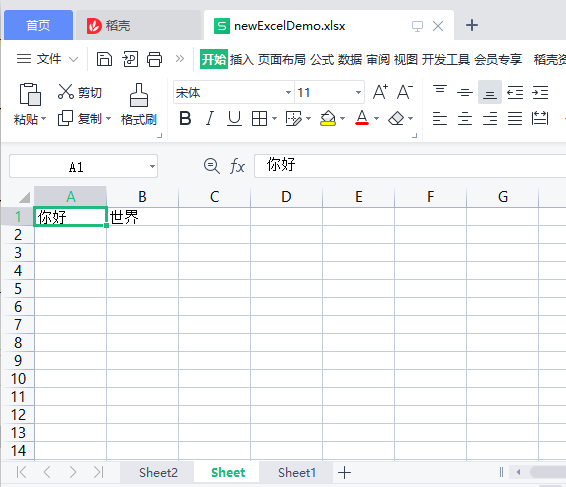Add a new document tab with plus
Image resolution: width=566 pixels, height=487 pixels.
point(472,25)
